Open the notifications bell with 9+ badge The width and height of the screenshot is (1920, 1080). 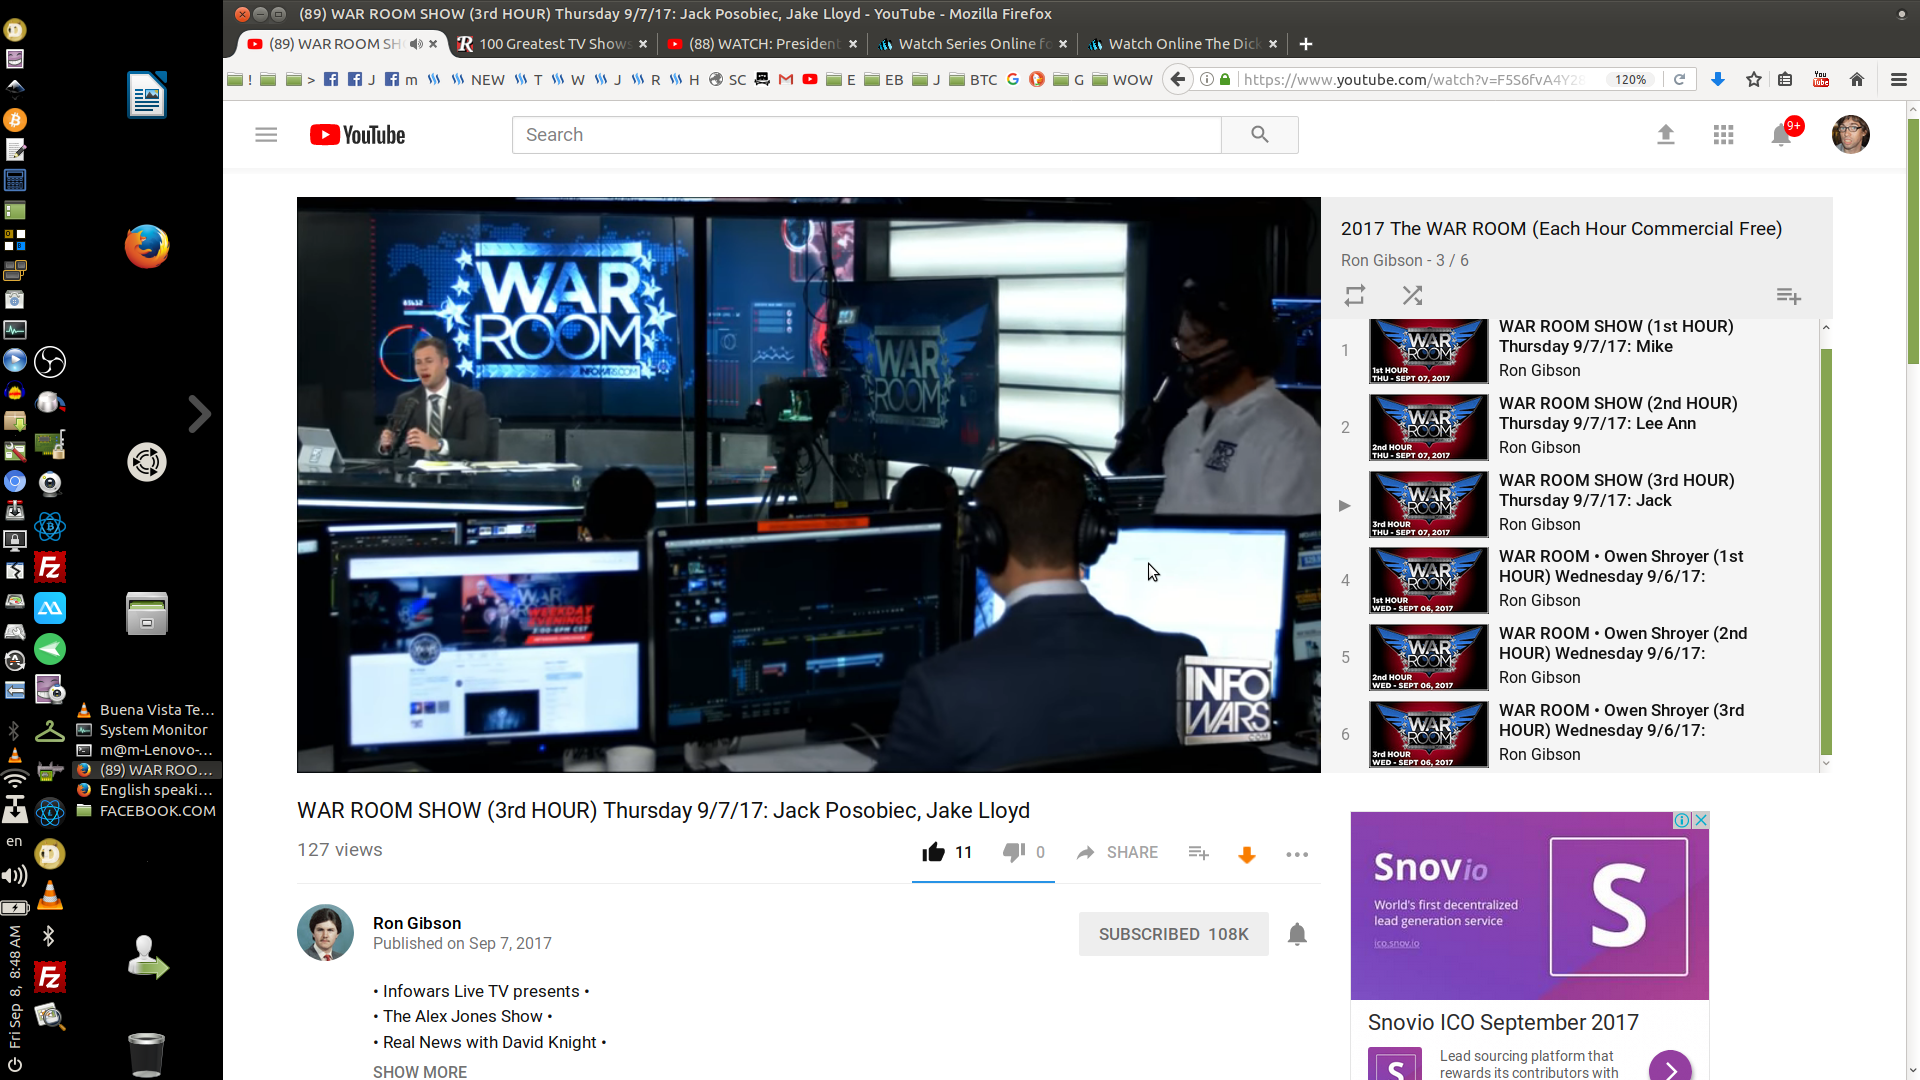pyautogui.click(x=1783, y=133)
